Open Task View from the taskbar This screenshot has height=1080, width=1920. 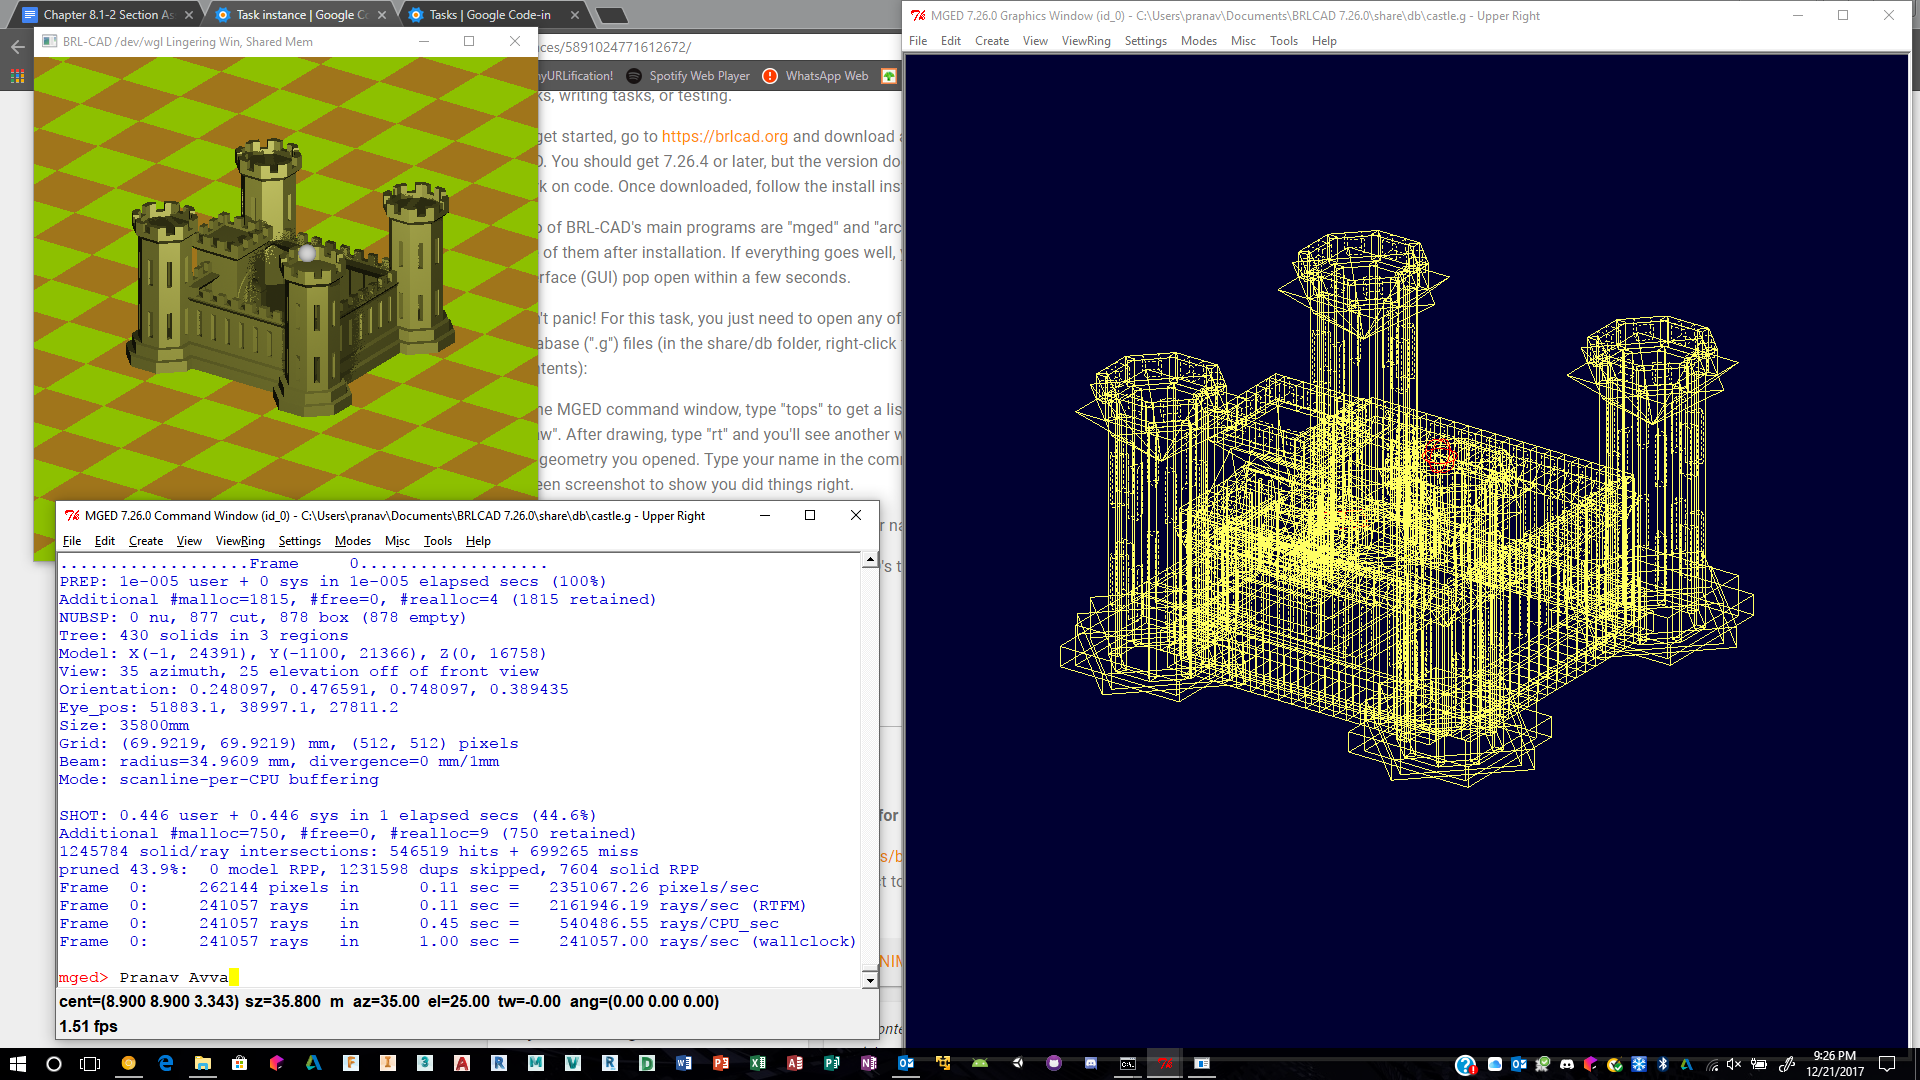(x=90, y=1063)
